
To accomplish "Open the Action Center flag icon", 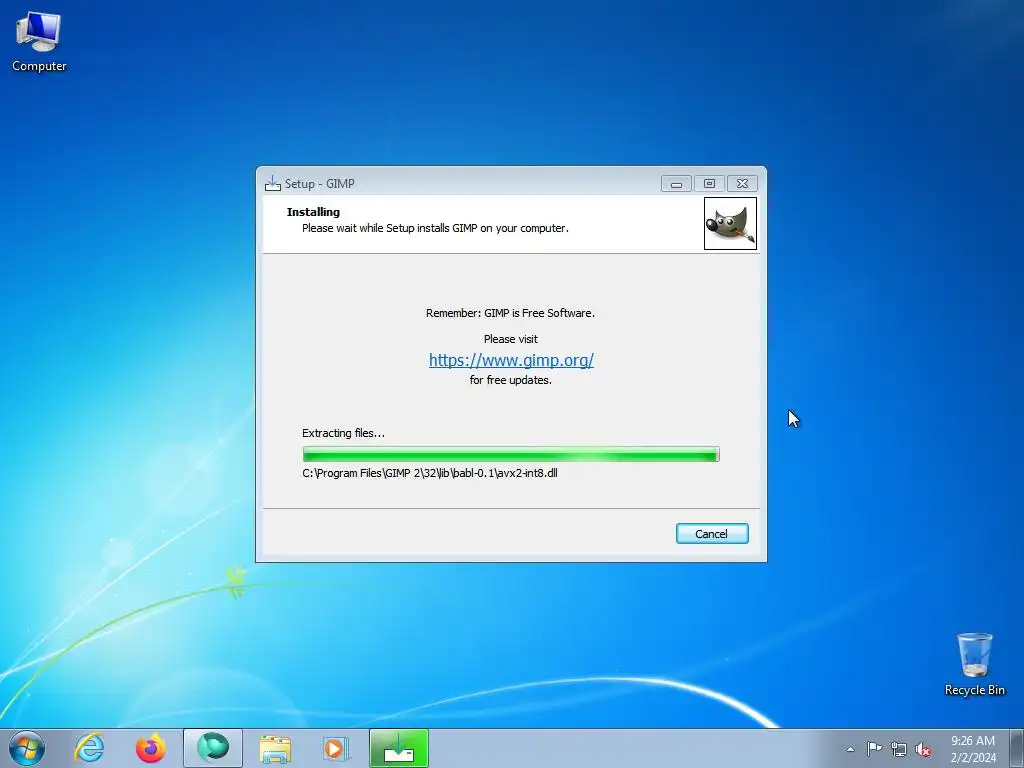I will [874, 748].
